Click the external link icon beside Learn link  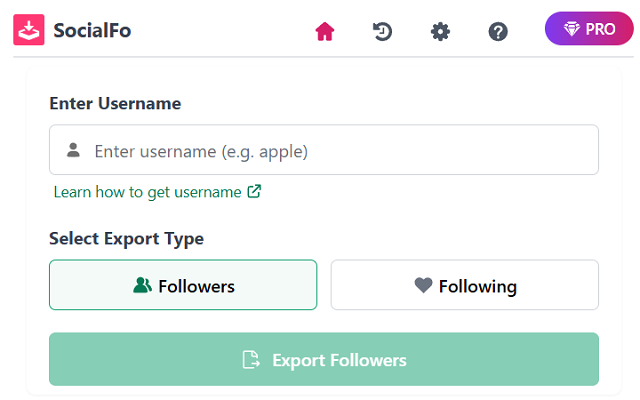[x=254, y=191]
